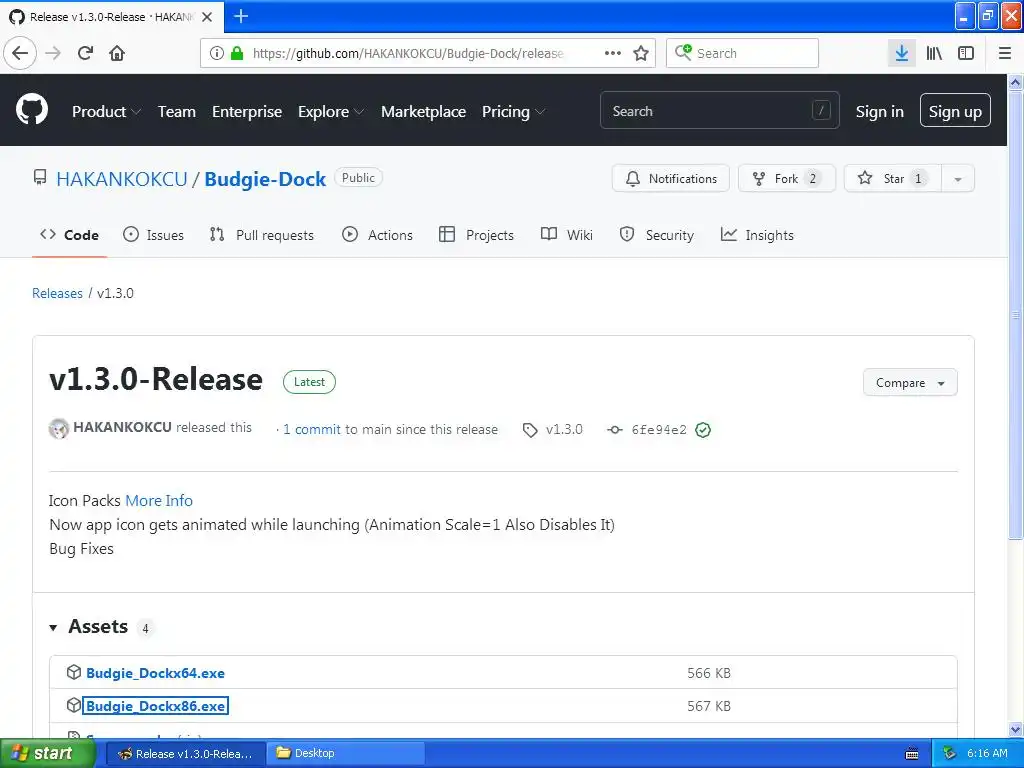Collapse the Assets section
Viewport: 1024px width, 768px height.
click(53, 628)
